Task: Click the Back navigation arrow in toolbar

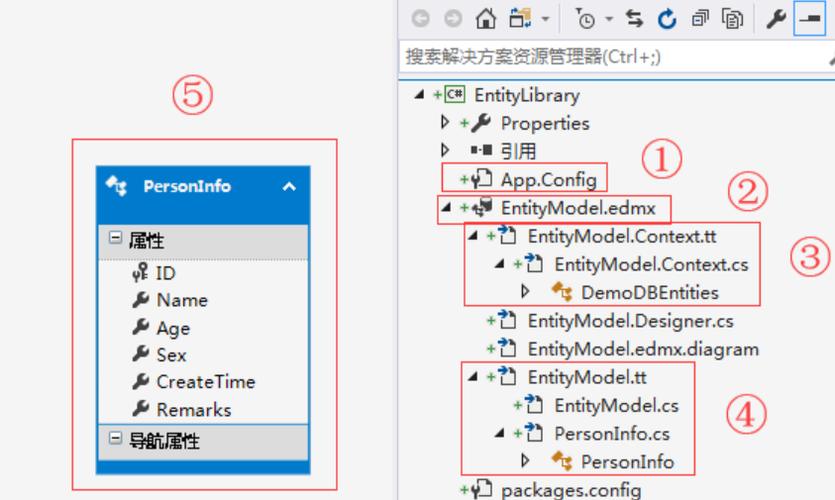Action: point(420,19)
